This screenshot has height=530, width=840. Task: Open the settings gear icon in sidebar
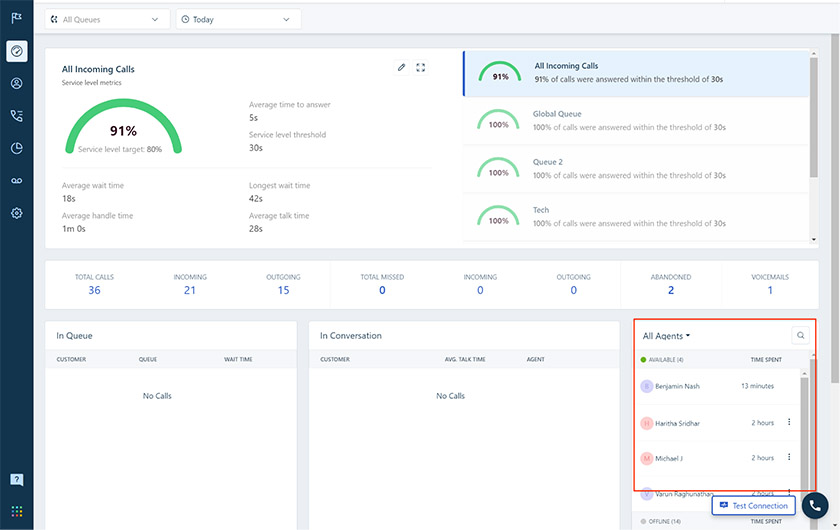click(x=17, y=213)
